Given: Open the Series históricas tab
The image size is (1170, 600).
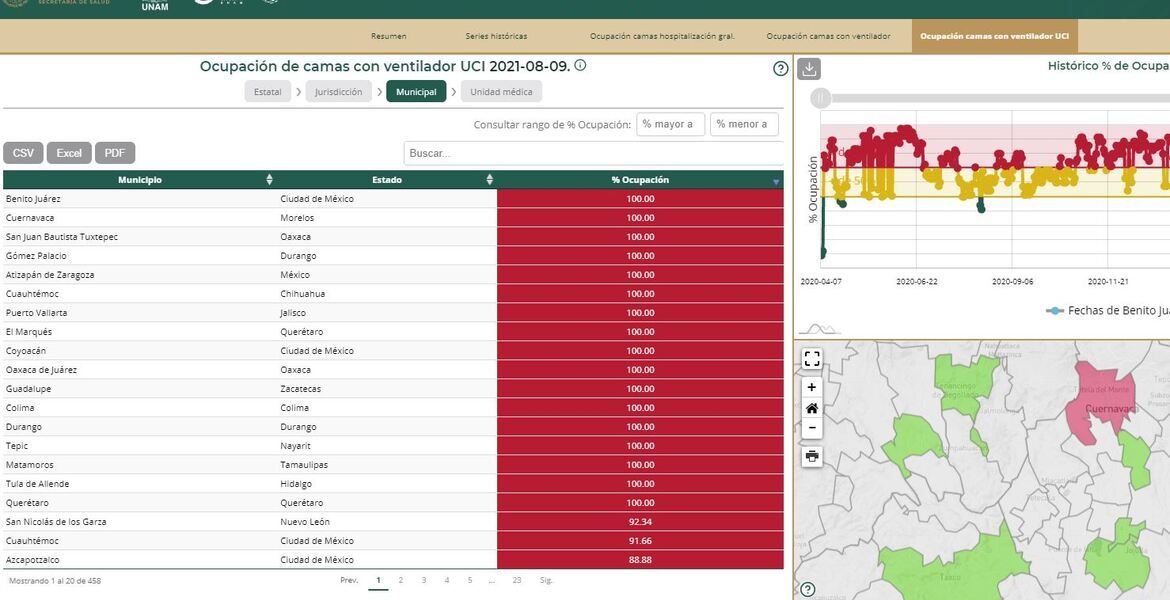Looking at the screenshot, I should point(496,36).
